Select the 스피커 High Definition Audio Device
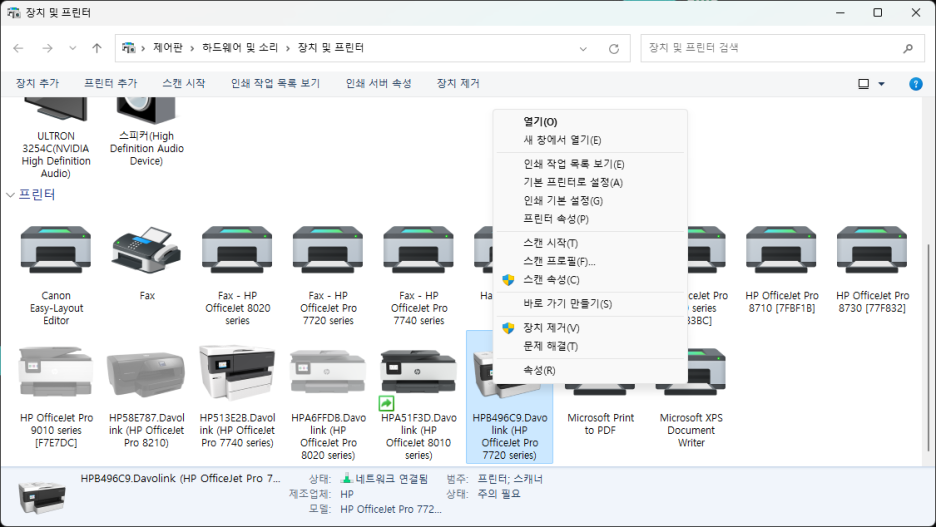Screen dimensions: 936x527 (147, 134)
